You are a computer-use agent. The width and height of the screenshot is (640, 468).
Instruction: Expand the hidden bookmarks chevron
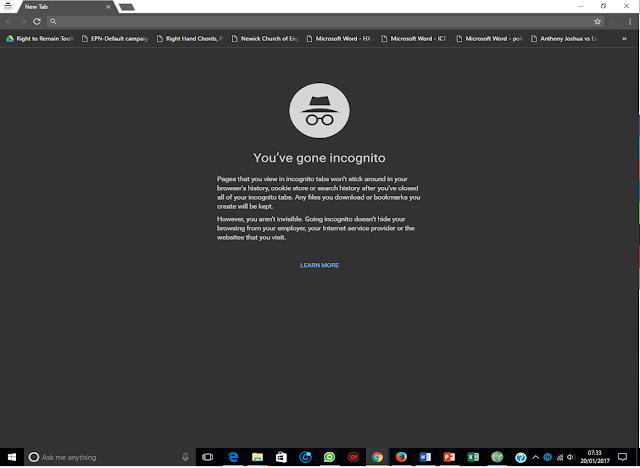[x=624, y=39]
